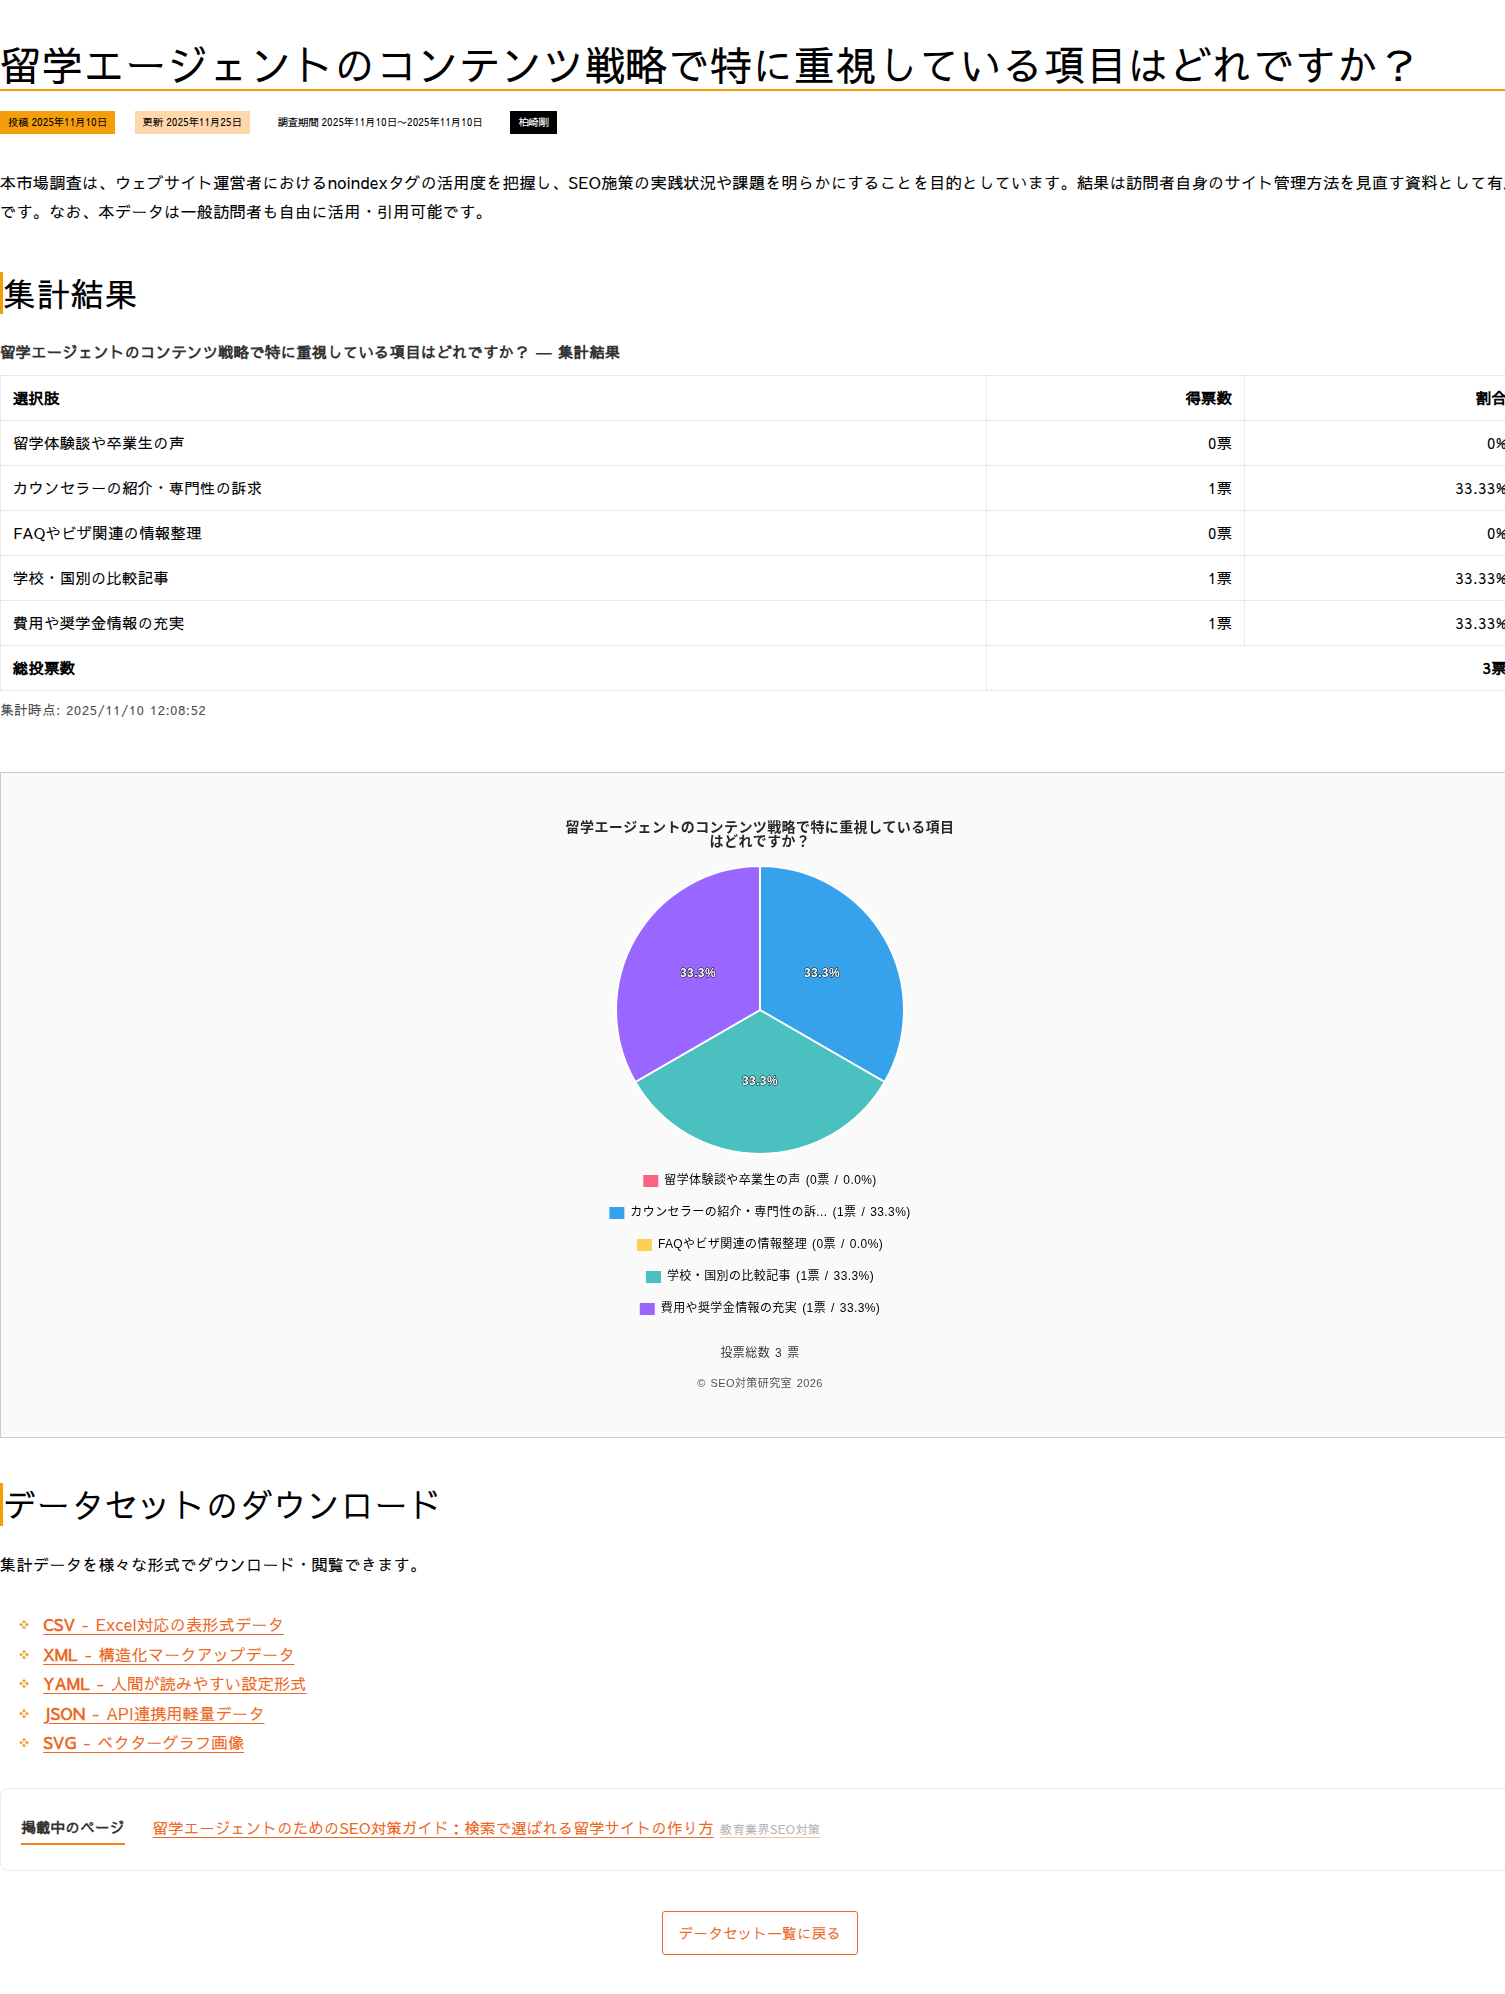Click the 集計結果 section heading
The image size is (1505, 1994).
70,294
